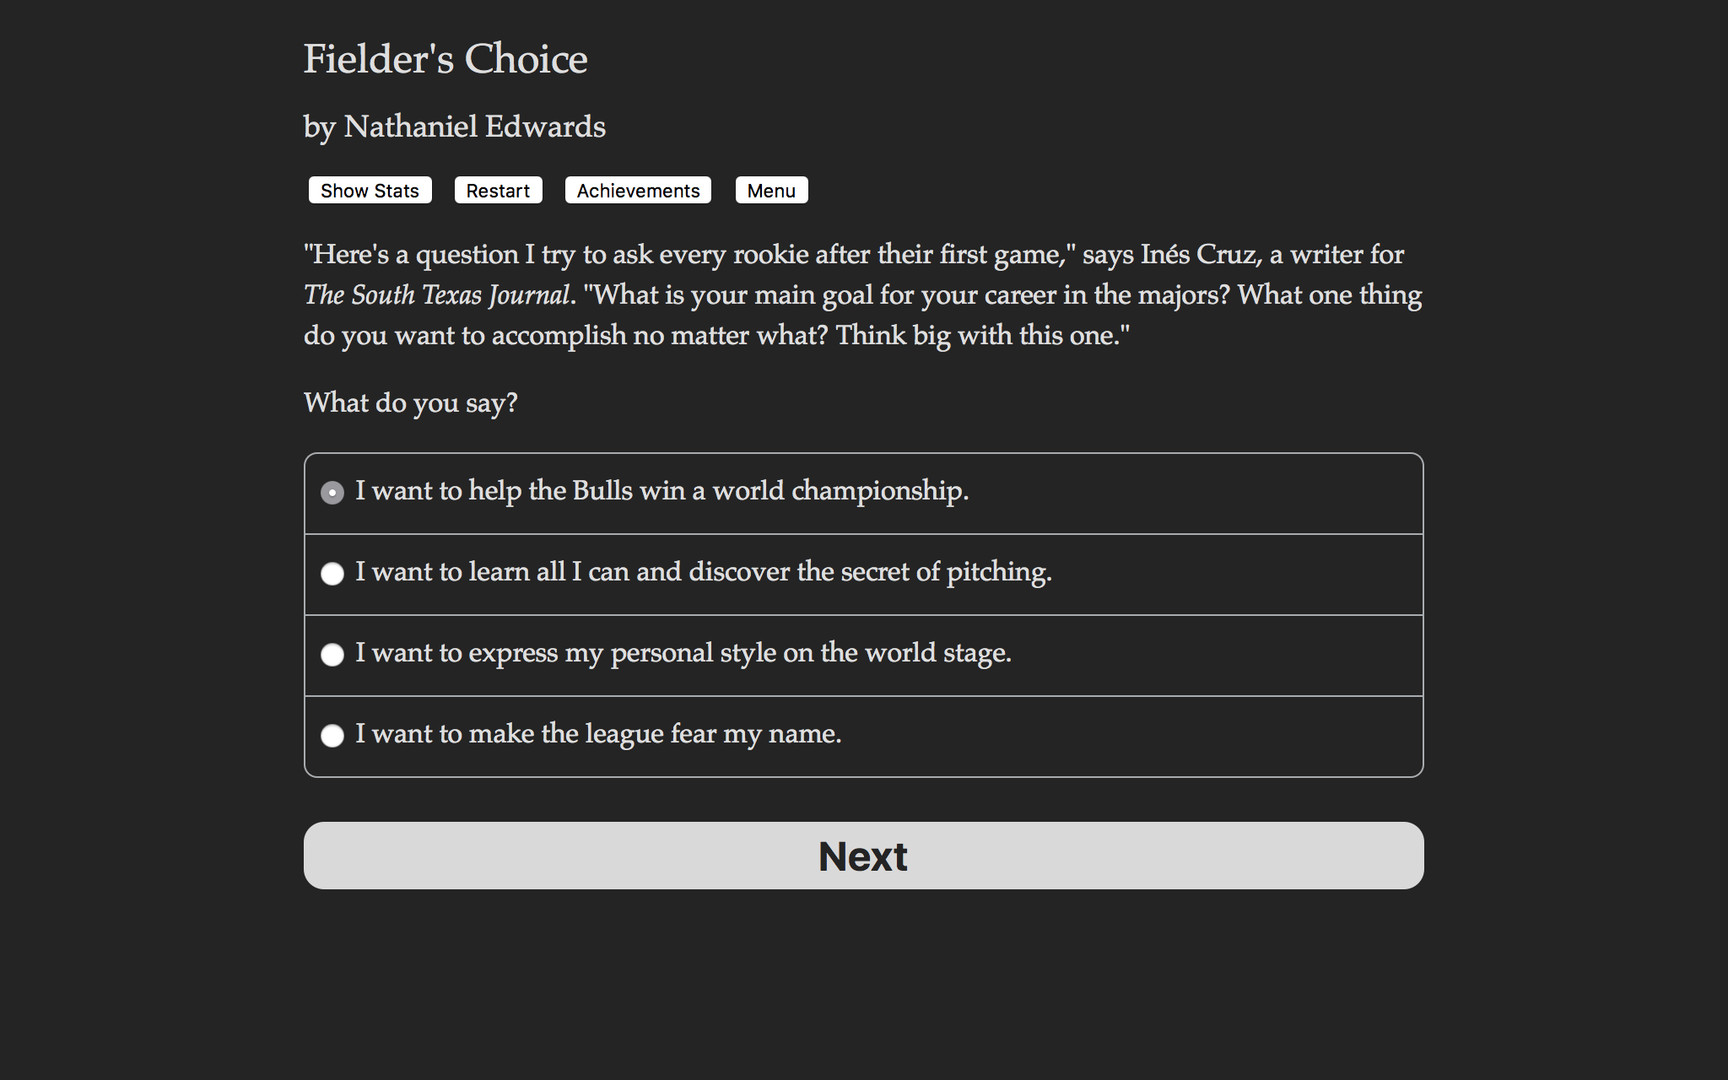Click Restart to begin a new playthrough
The image size is (1728, 1080).
pos(498,190)
